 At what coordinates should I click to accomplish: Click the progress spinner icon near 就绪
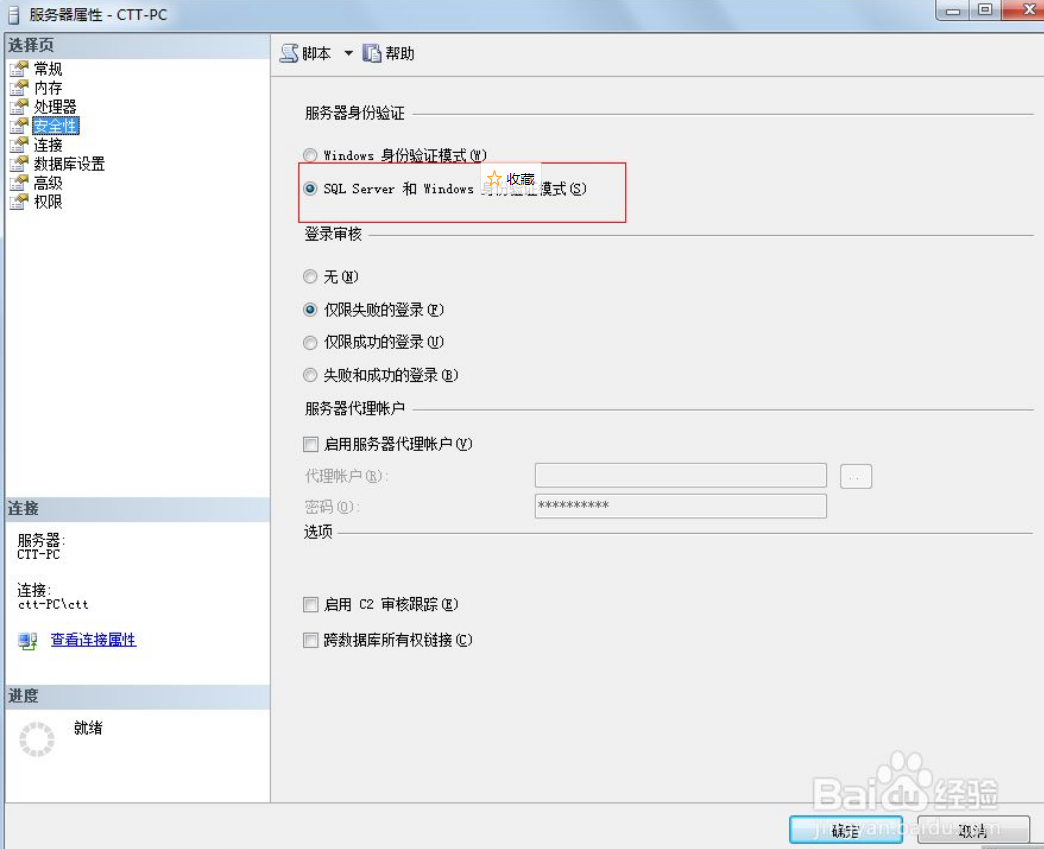pos(37,739)
